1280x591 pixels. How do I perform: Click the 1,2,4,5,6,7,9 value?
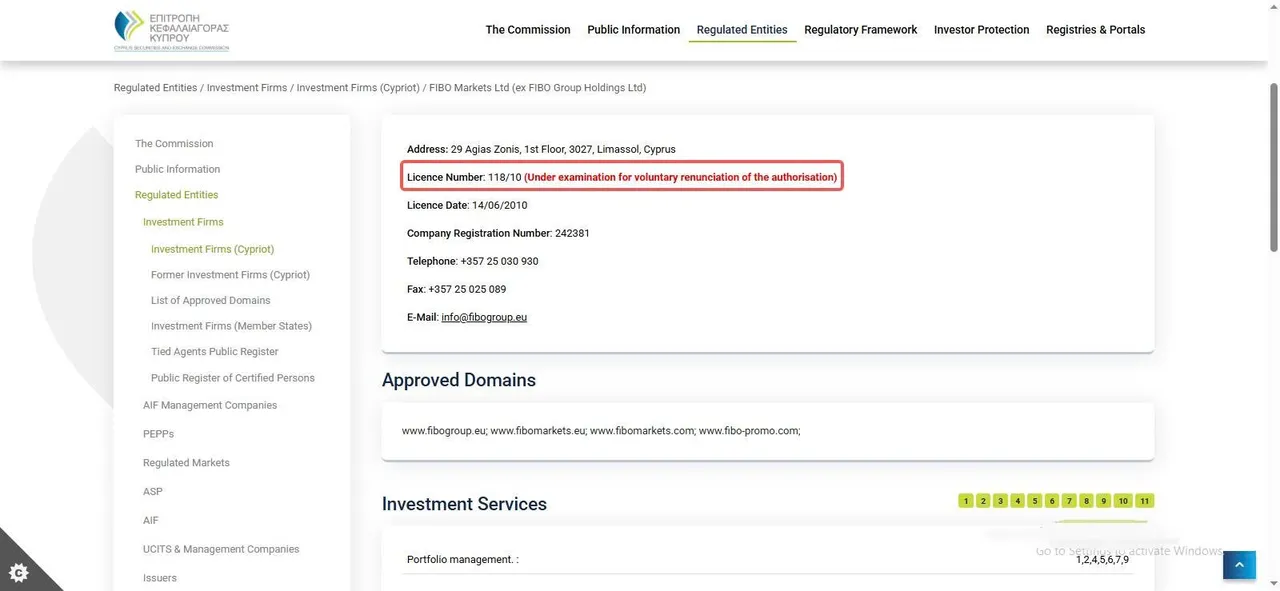click(1102, 560)
